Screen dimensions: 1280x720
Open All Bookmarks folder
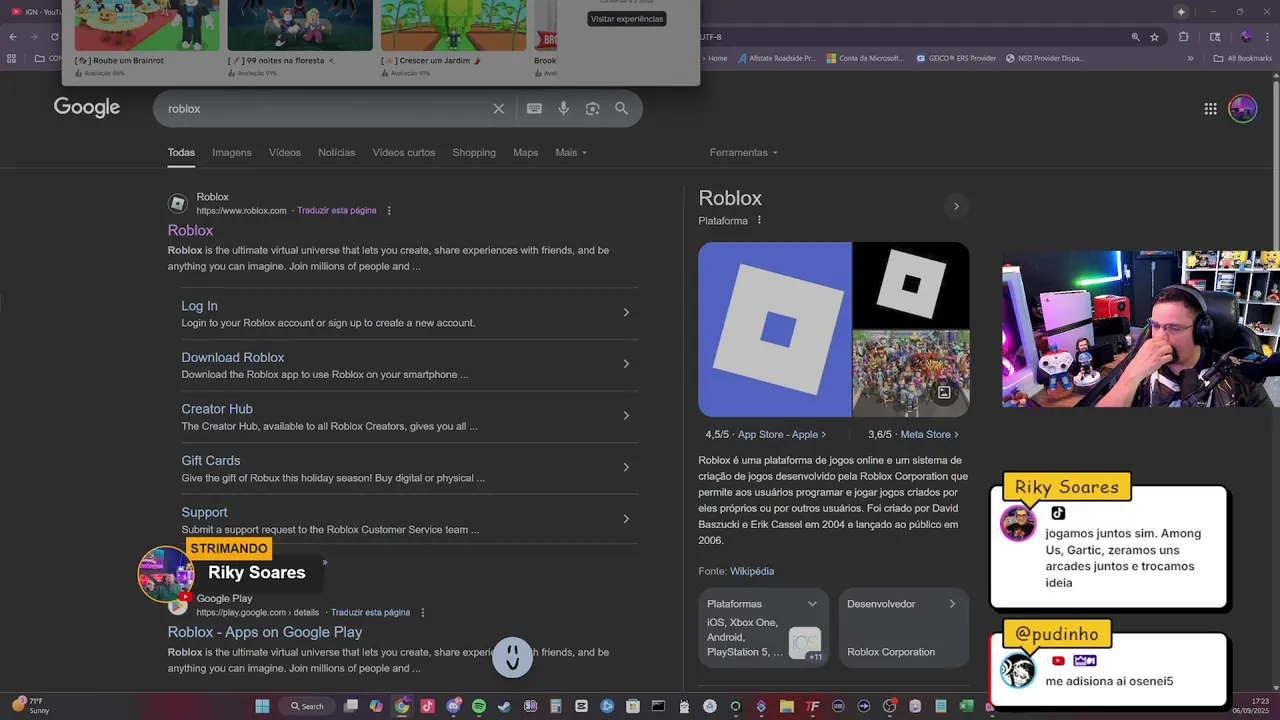click(x=1243, y=59)
